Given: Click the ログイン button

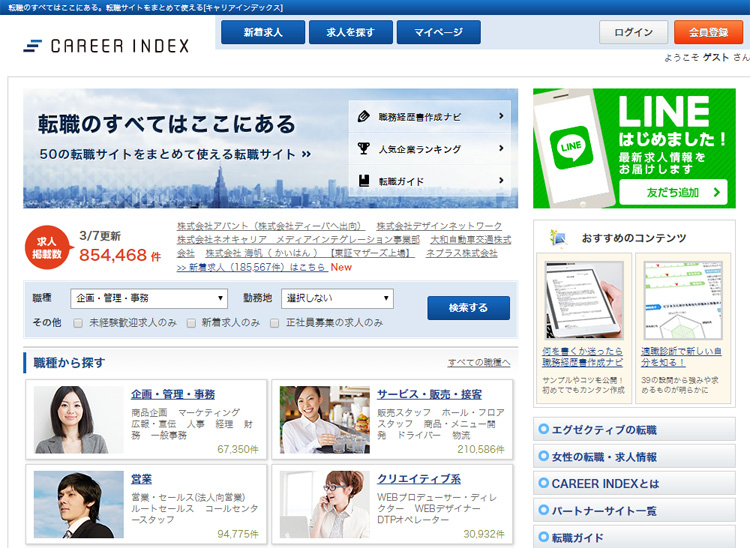Looking at the screenshot, I should click(x=633, y=32).
